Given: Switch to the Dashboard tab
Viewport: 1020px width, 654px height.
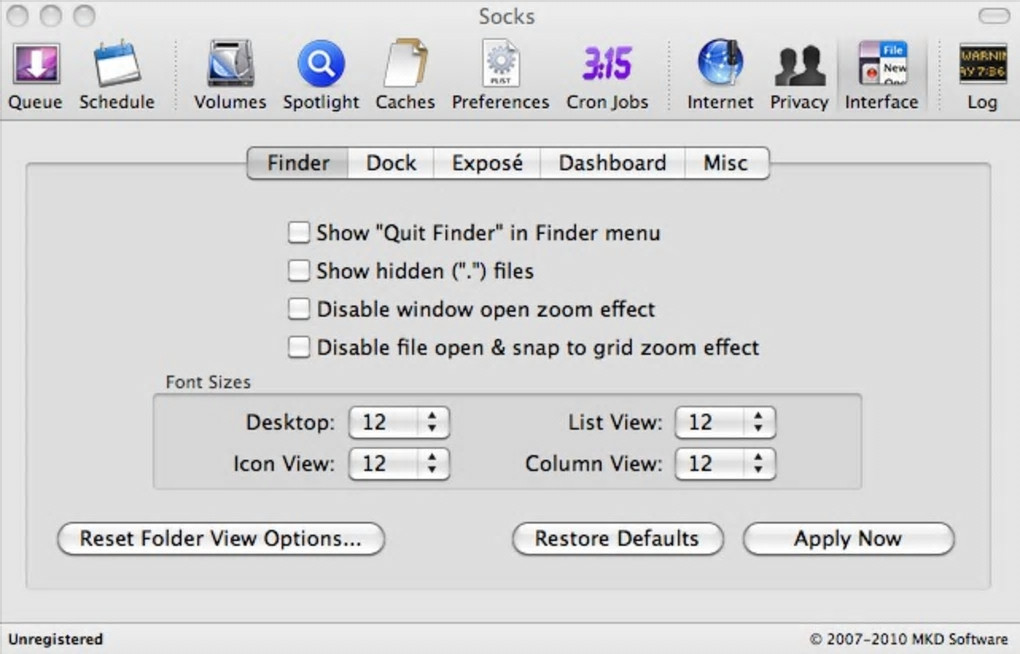Looking at the screenshot, I should point(612,163).
